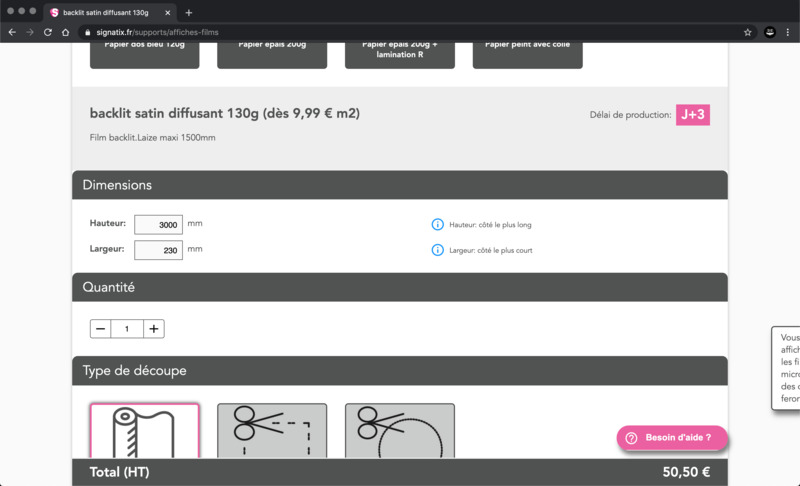Click the Largeur dimension input field
Image resolution: width=800 pixels, height=486 pixels.
[x=158, y=249]
